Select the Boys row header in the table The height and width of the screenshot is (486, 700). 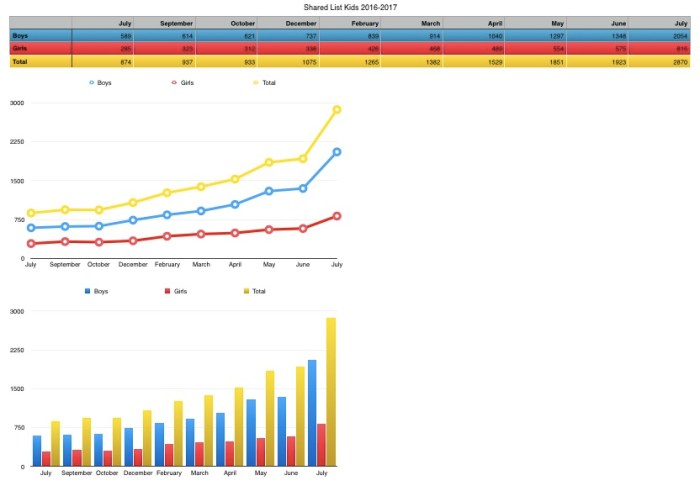pos(40,35)
